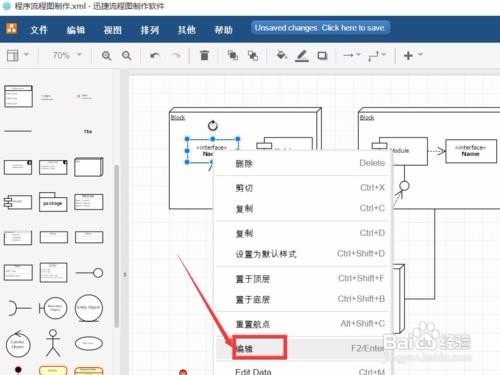
Task: Open the 帮助 menu
Action: tap(223, 30)
